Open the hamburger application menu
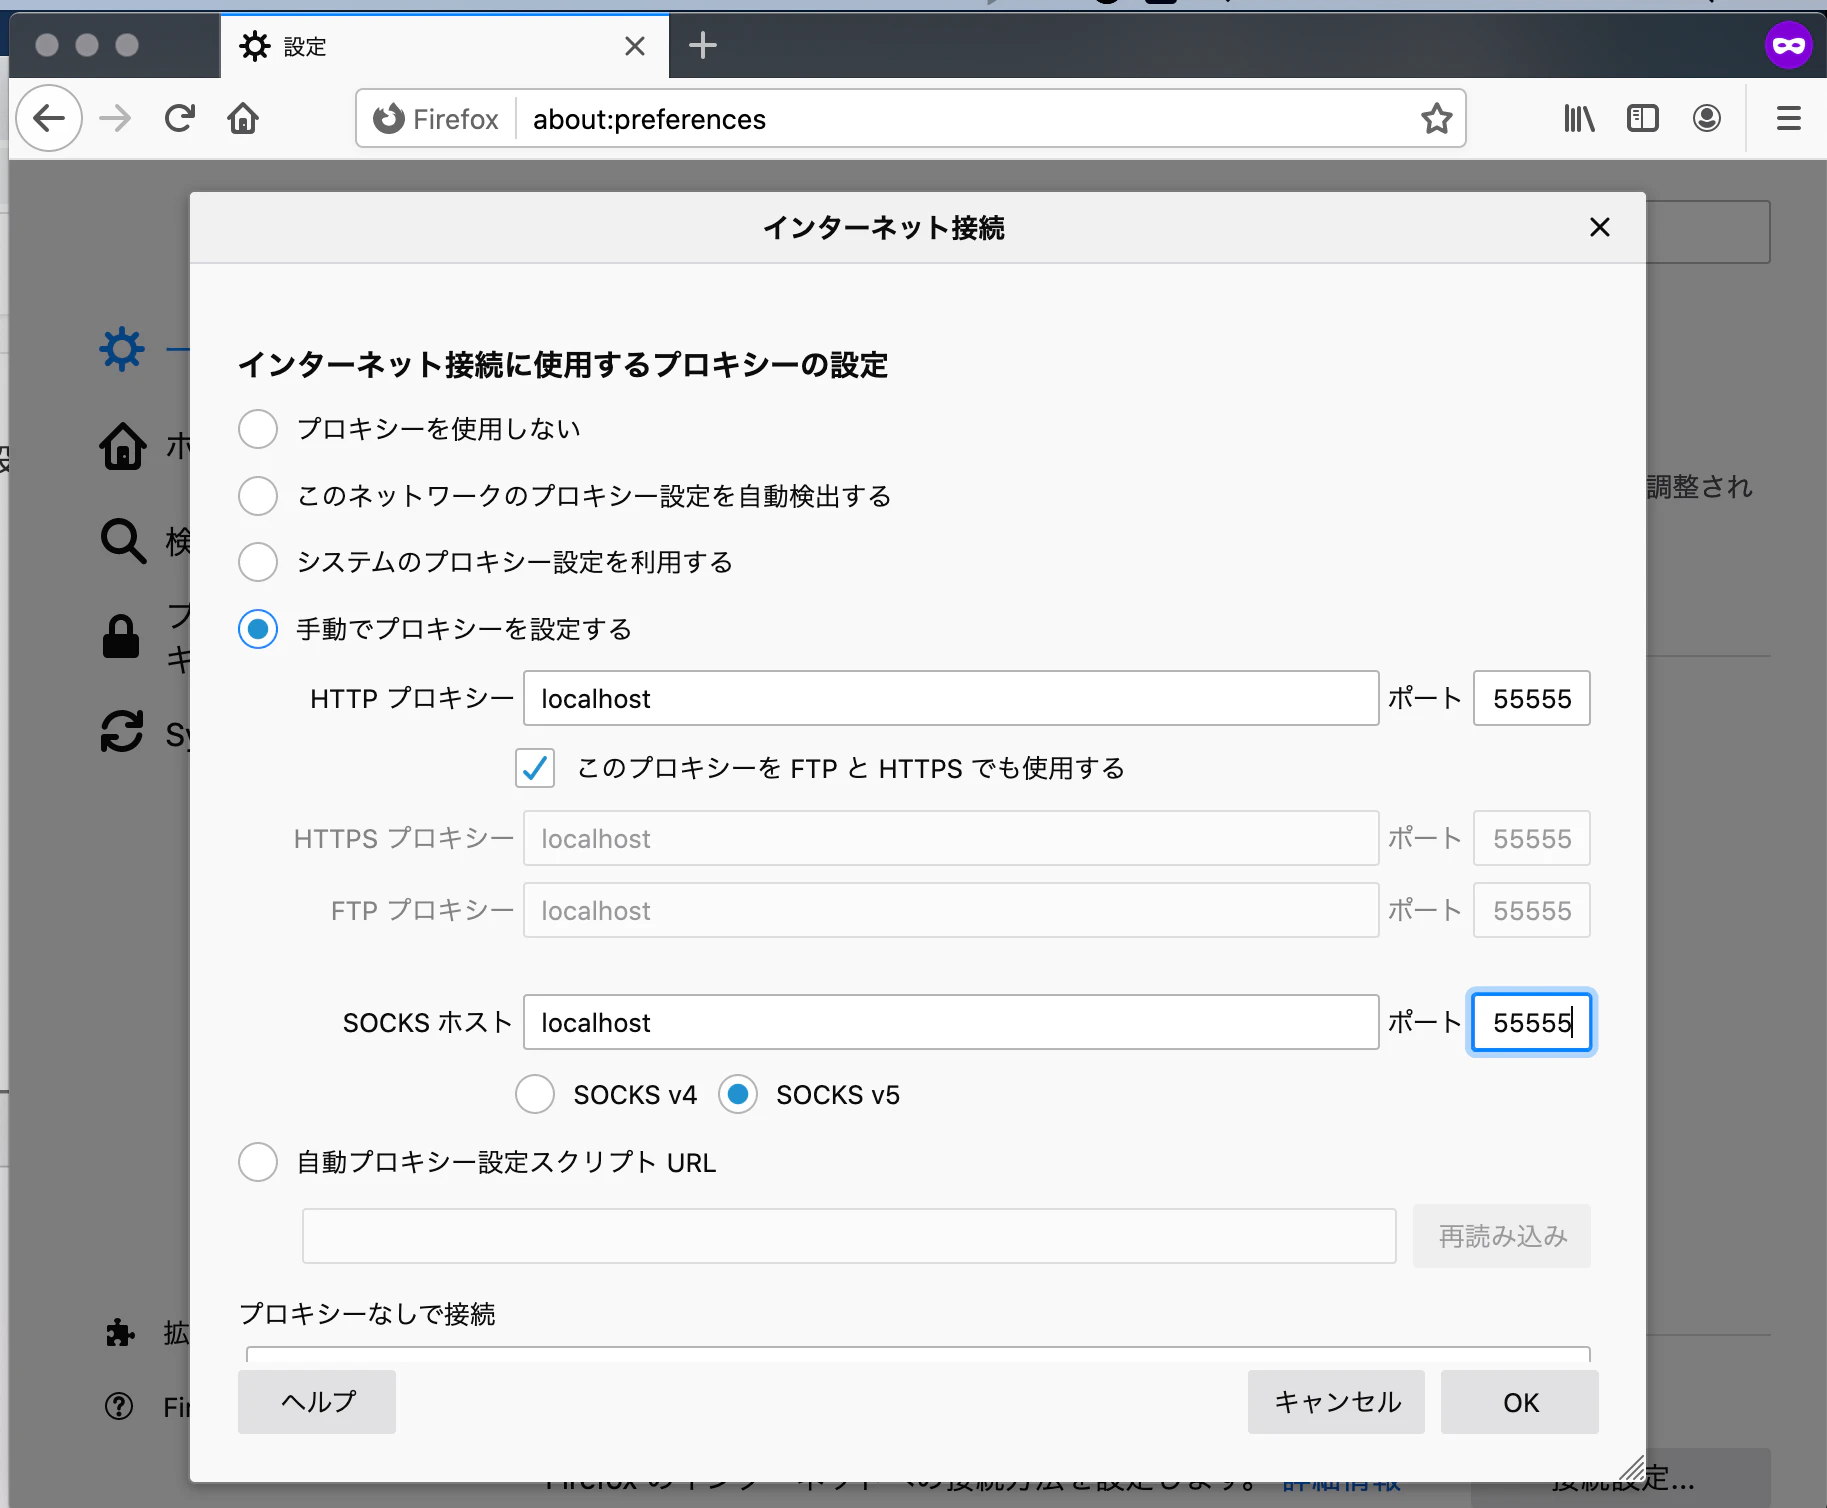Image resolution: width=1827 pixels, height=1508 pixels. tap(1789, 119)
